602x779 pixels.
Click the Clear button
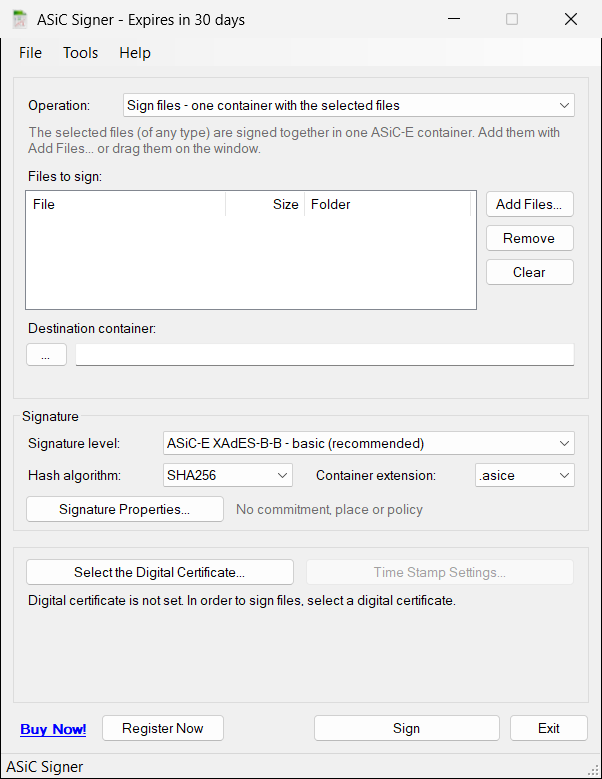point(529,272)
